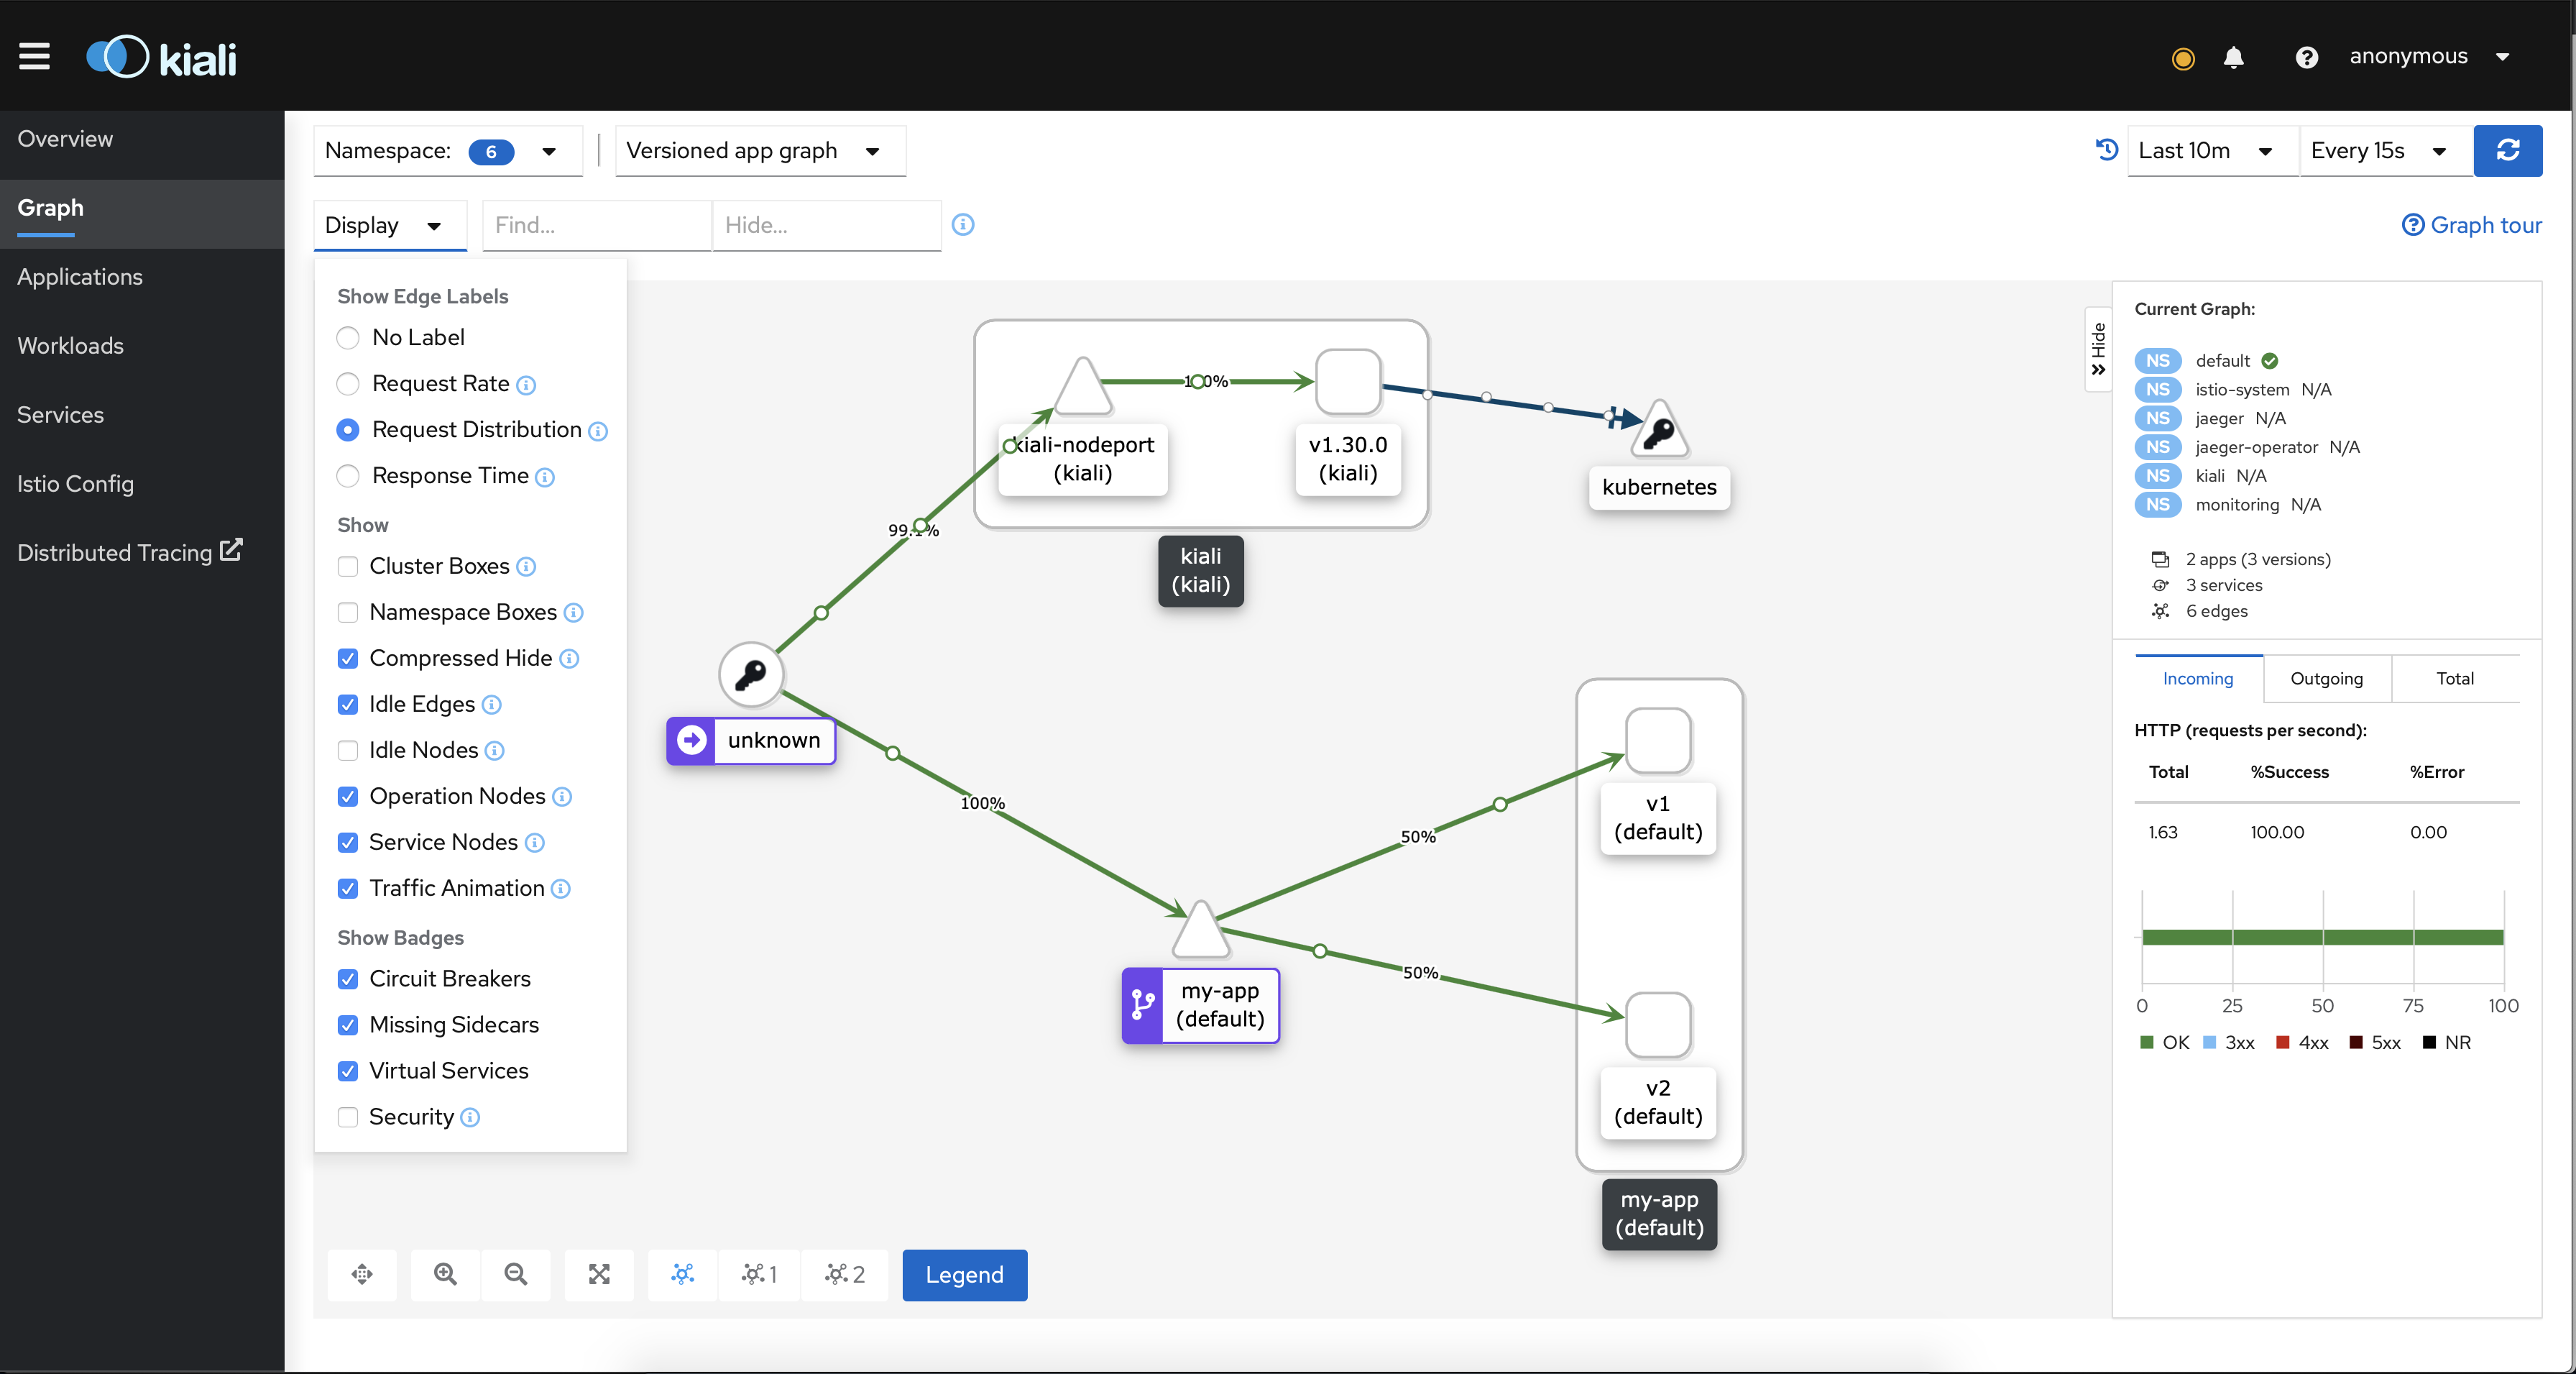Switch to the Outgoing tab
Screen dimensions: 2576x1374
click(x=2326, y=679)
